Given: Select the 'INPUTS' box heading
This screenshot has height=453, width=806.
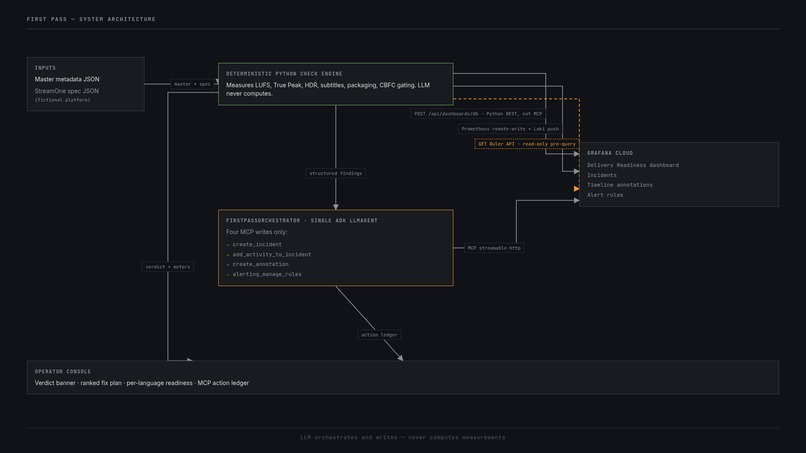Looking at the screenshot, I should click(x=45, y=68).
